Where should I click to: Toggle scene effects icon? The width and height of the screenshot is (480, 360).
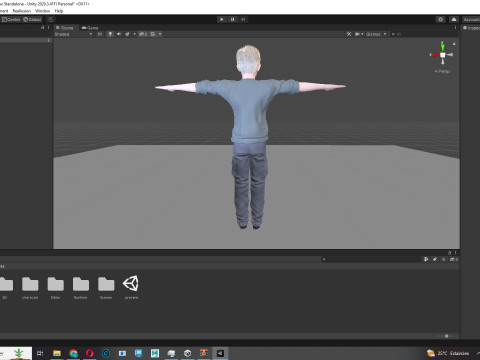(127, 34)
